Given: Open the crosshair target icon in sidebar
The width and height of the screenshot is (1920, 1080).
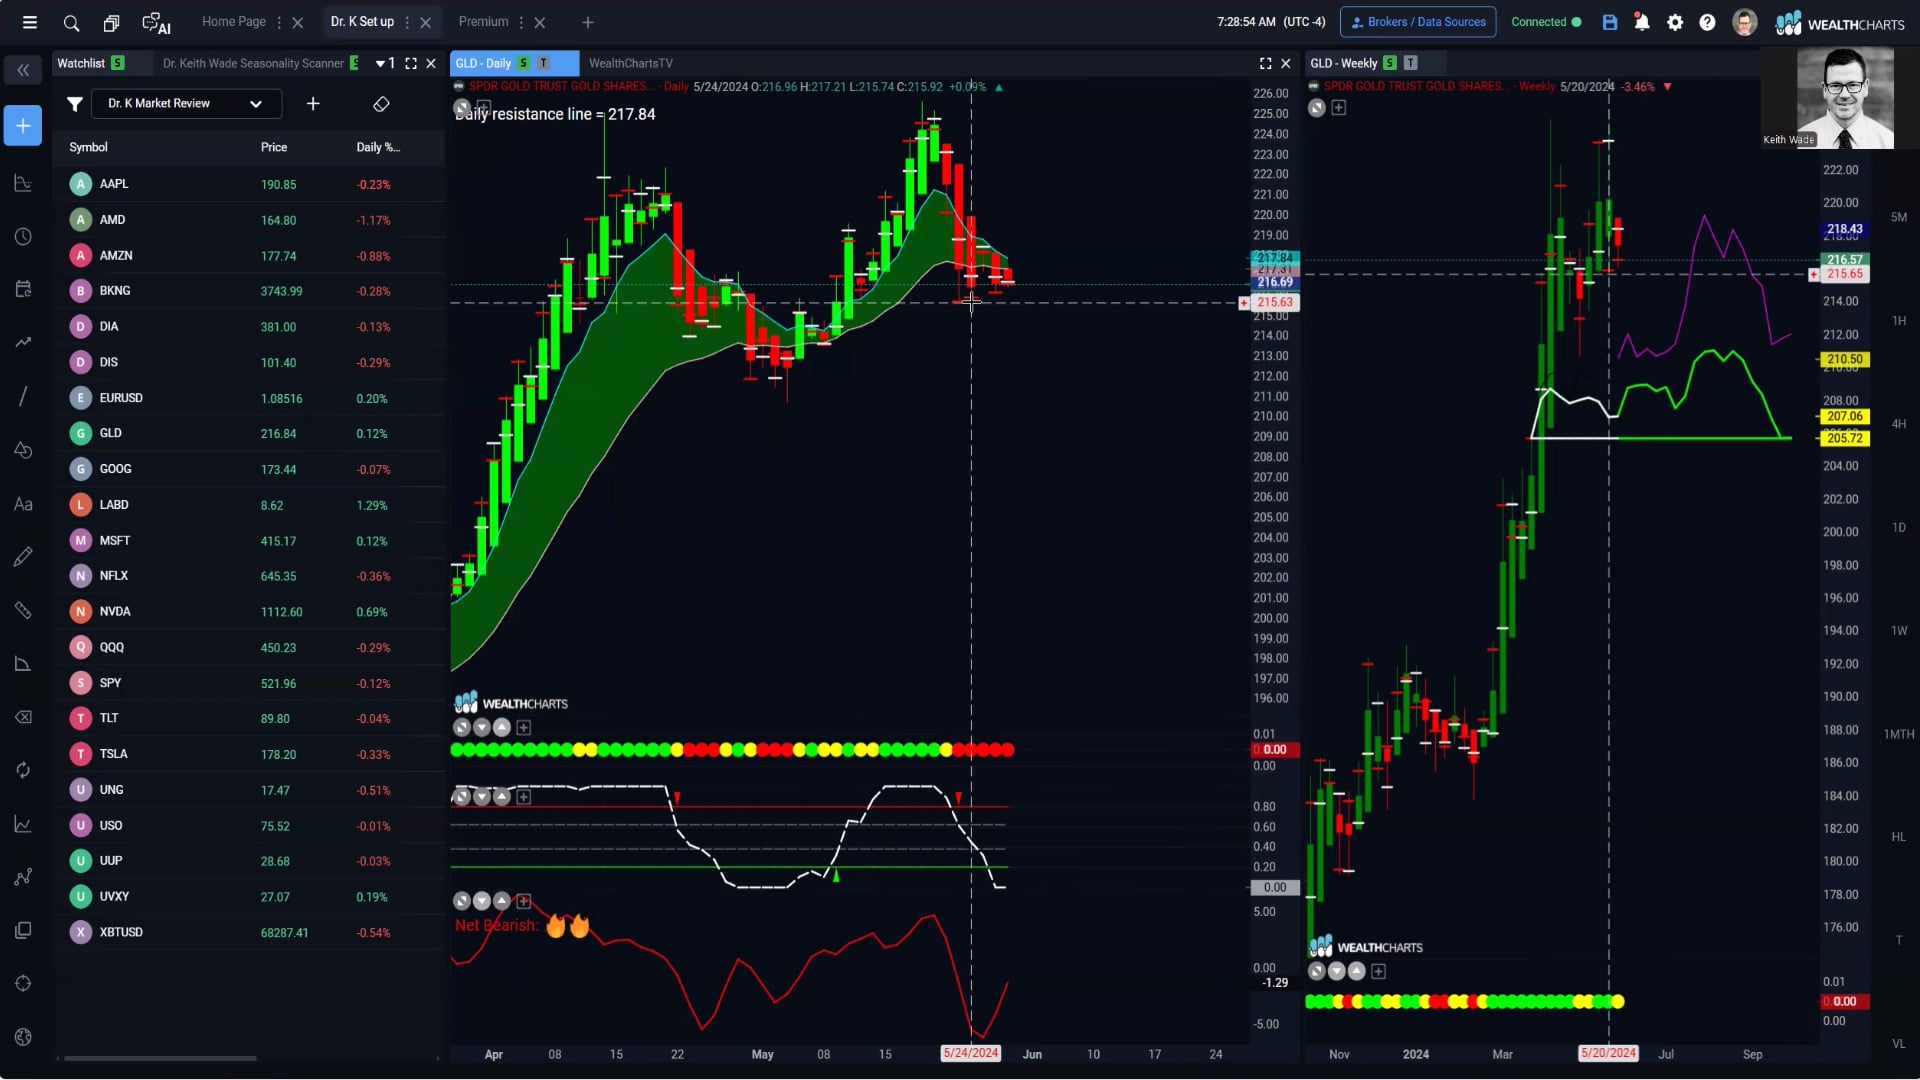Looking at the screenshot, I should coord(23,984).
